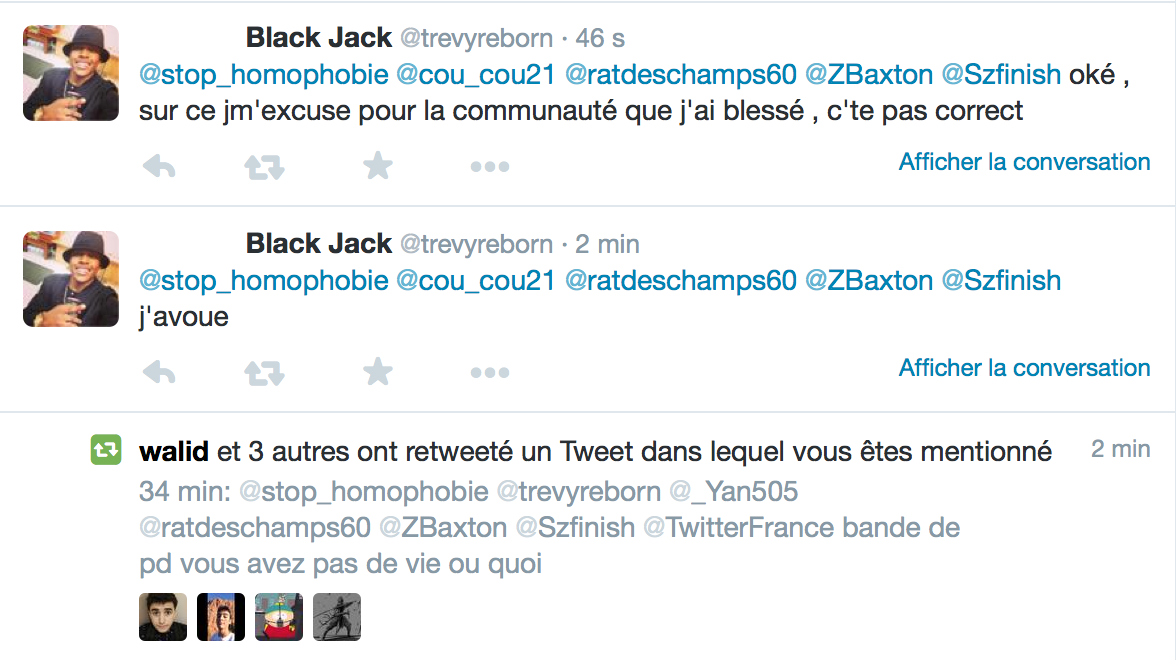Retweet the 46 s Black Jack tweet
The height and width of the screenshot is (660, 1176).
[x=264, y=166]
